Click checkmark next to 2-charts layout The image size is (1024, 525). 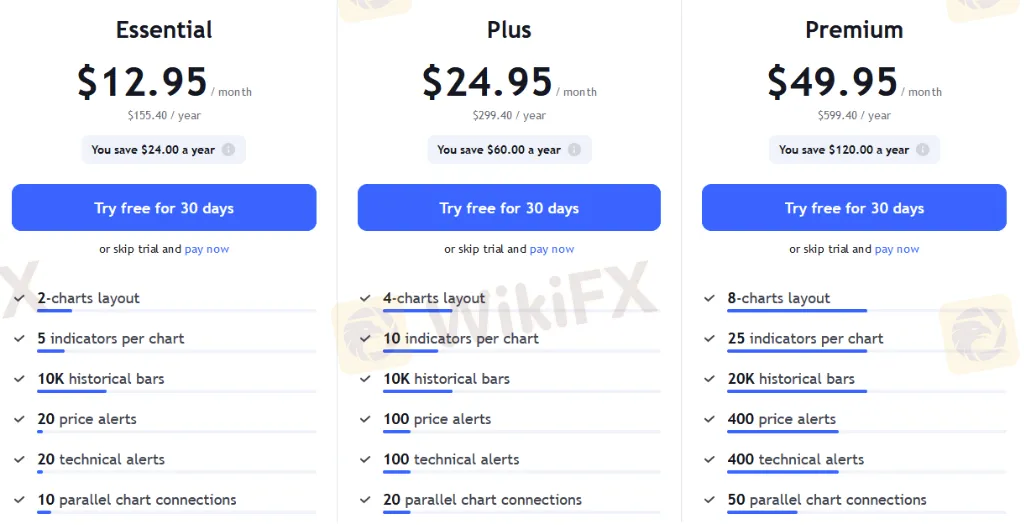coord(20,298)
